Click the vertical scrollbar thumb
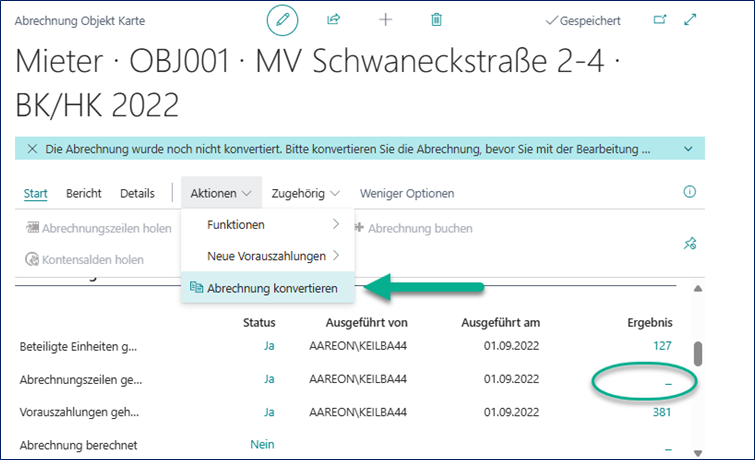This screenshot has height=460, width=755. click(698, 354)
